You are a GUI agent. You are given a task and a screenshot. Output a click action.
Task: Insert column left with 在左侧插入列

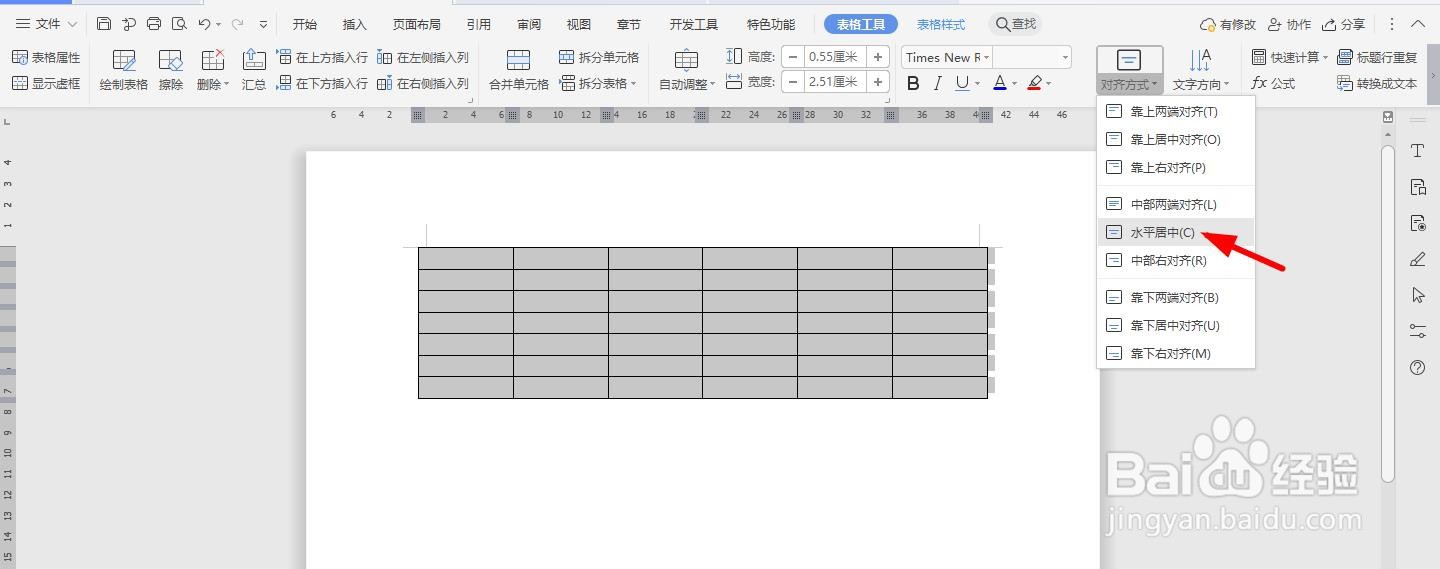pos(423,57)
